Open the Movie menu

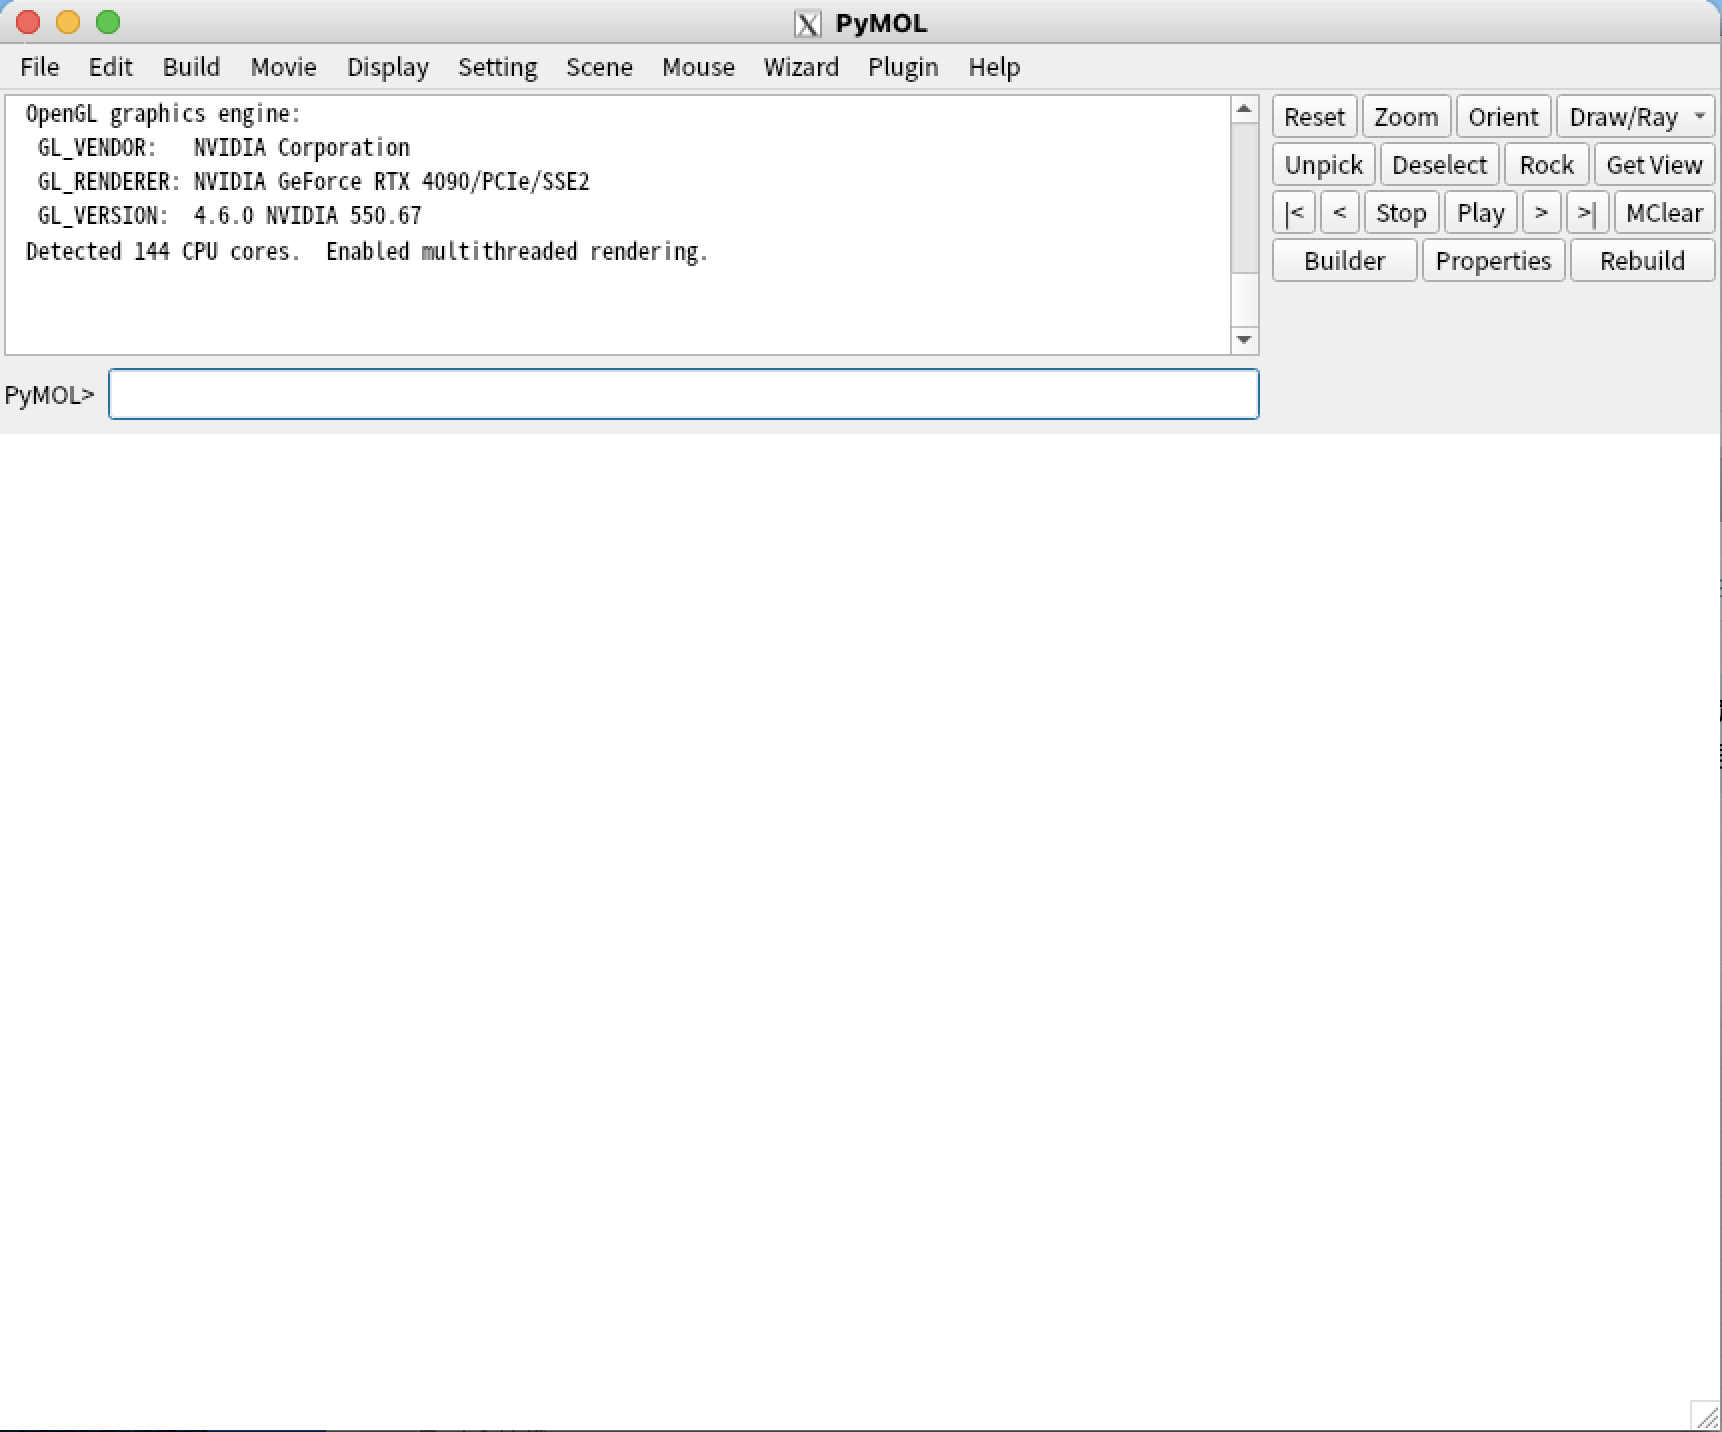(283, 67)
